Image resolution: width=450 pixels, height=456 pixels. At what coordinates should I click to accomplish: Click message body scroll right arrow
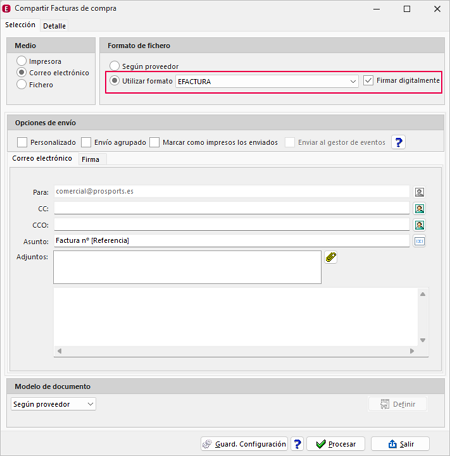click(x=412, y=351)
